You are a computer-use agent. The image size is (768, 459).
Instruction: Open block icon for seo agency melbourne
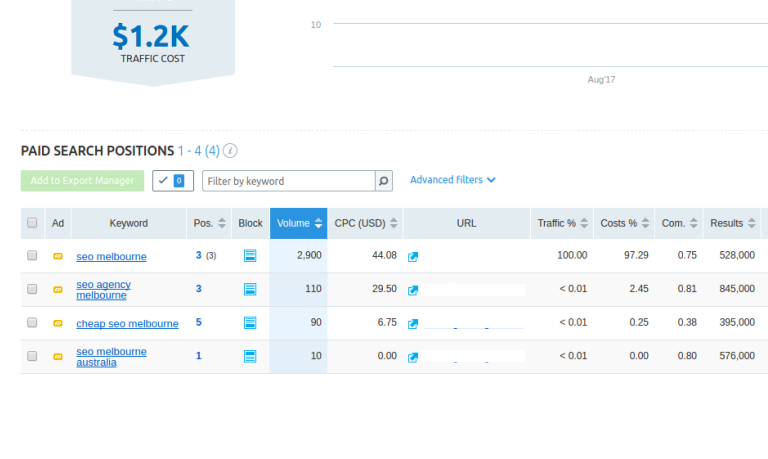pos(250,289)
